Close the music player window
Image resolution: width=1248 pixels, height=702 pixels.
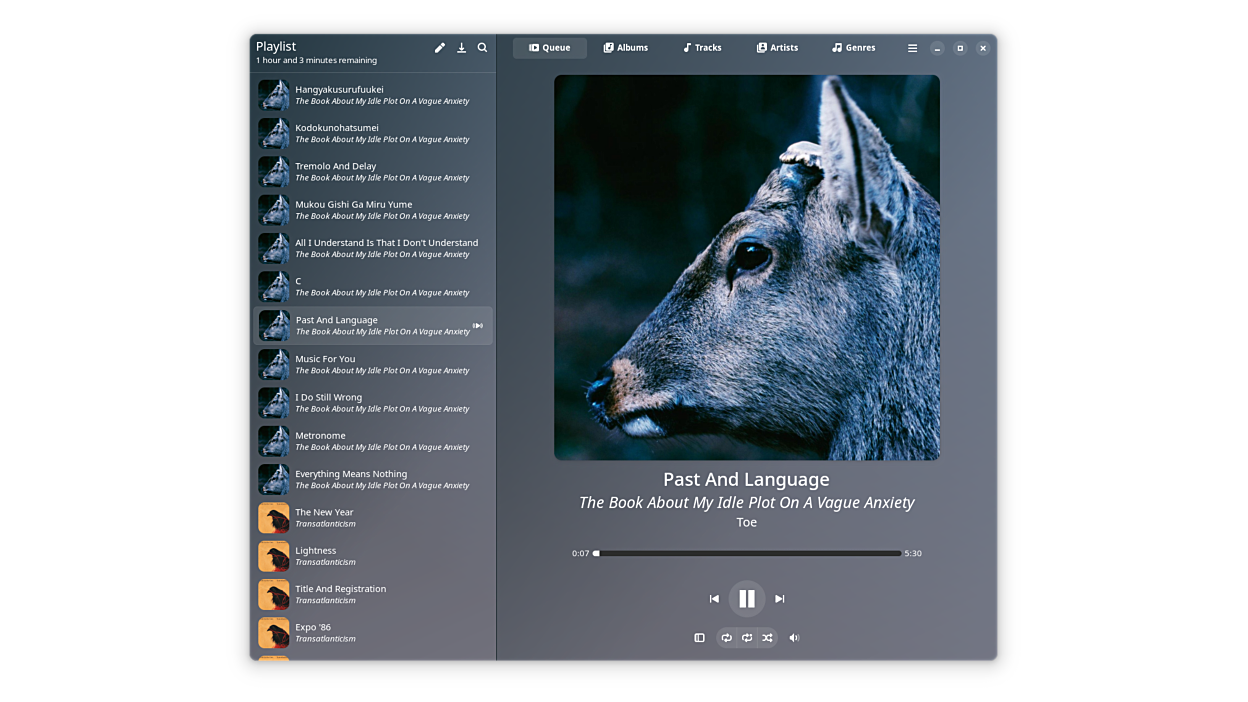pyautogui.click(x=983, y=48)
